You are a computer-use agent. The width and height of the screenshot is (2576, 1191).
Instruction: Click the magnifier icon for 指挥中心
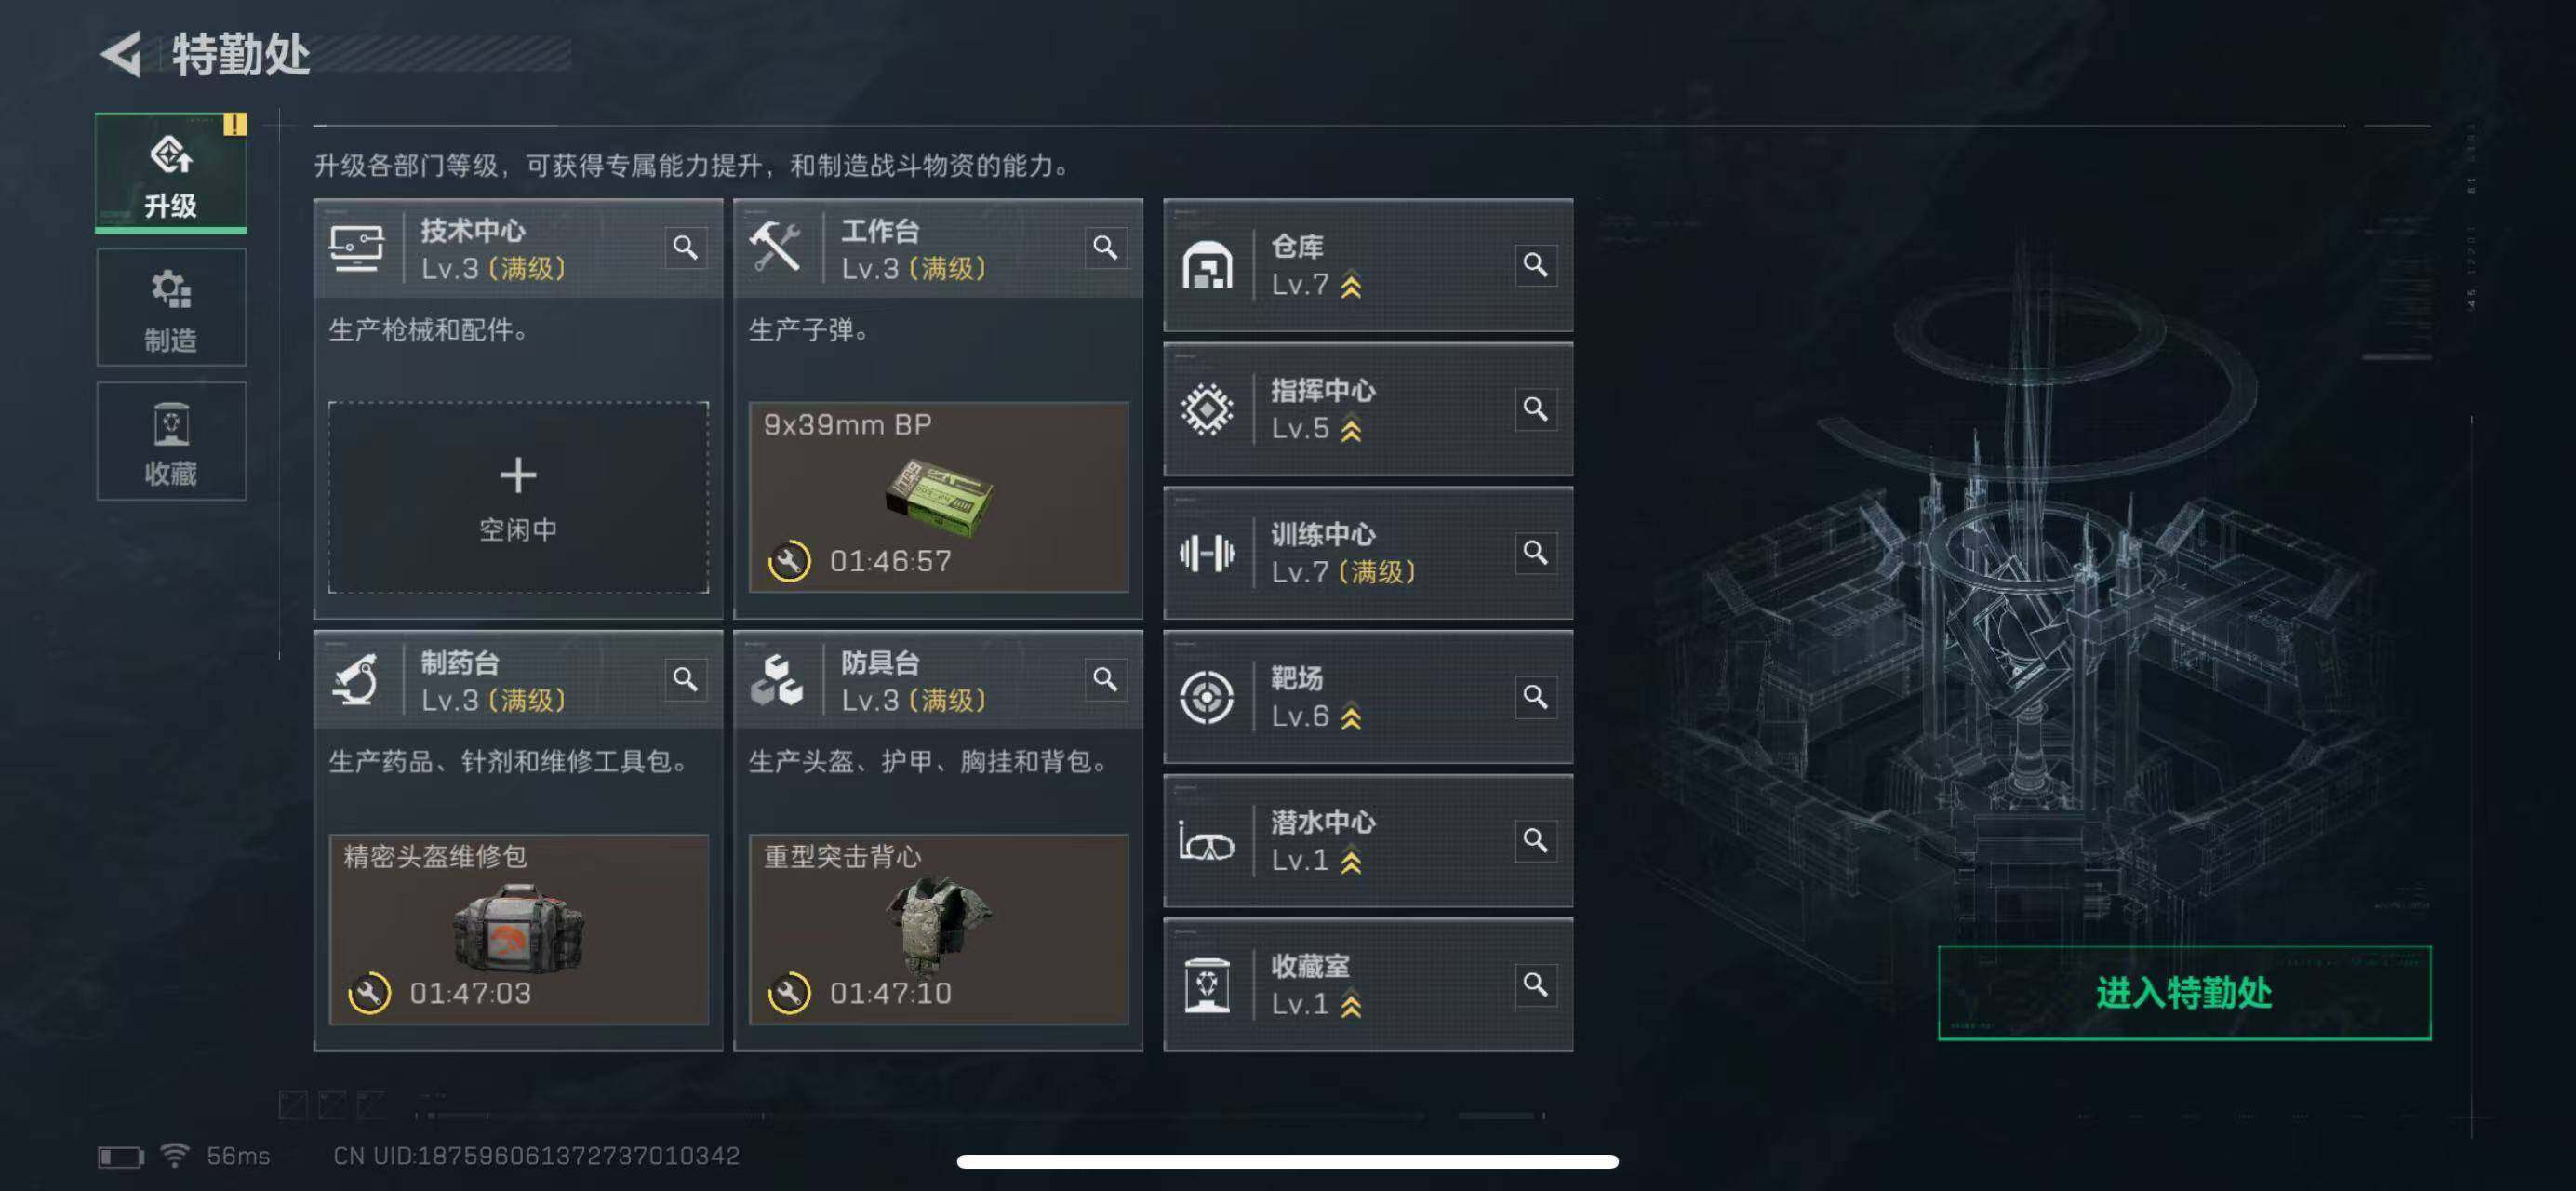coord(1535,409)
